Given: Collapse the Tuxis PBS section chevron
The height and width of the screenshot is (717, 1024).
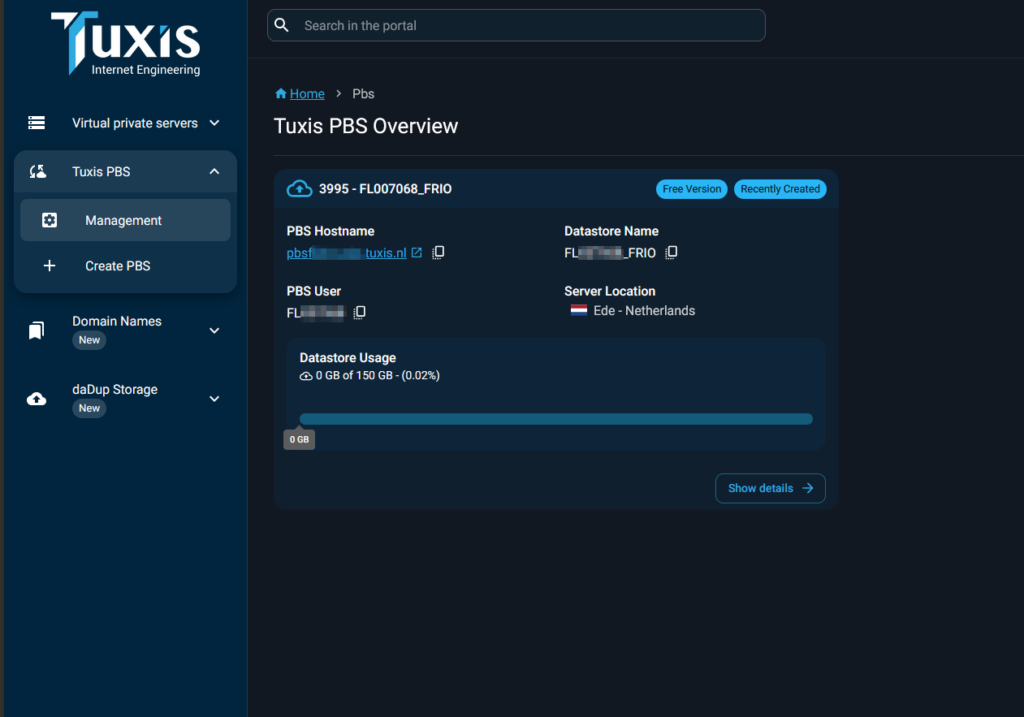Looking at the screenshot, I should tap(214, 172).
